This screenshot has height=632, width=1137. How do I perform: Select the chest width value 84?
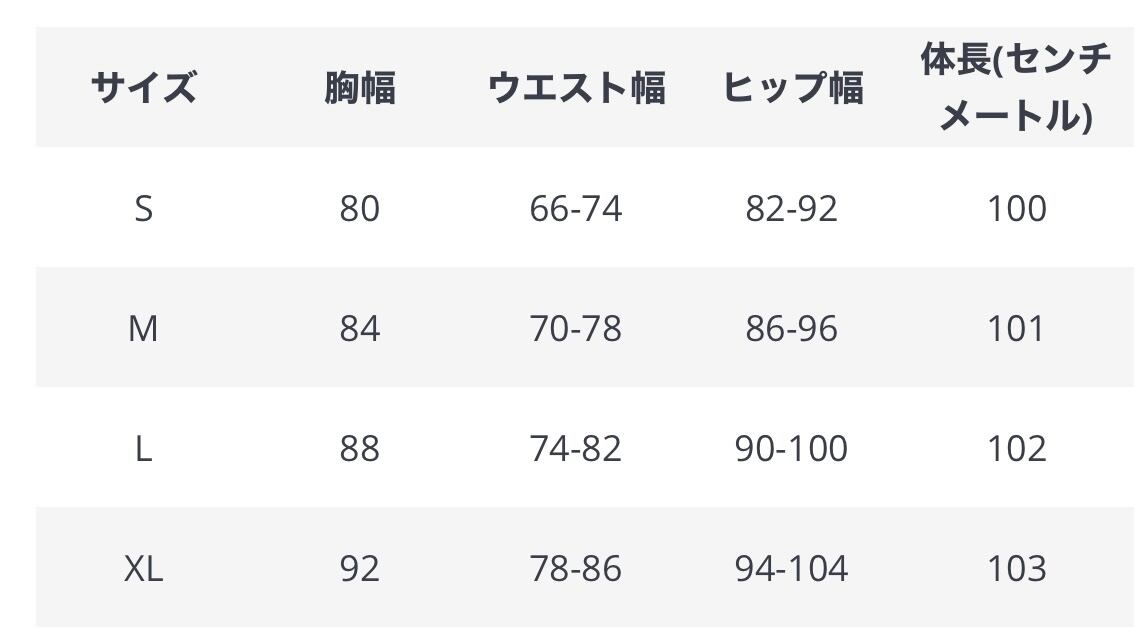(359, 328)
